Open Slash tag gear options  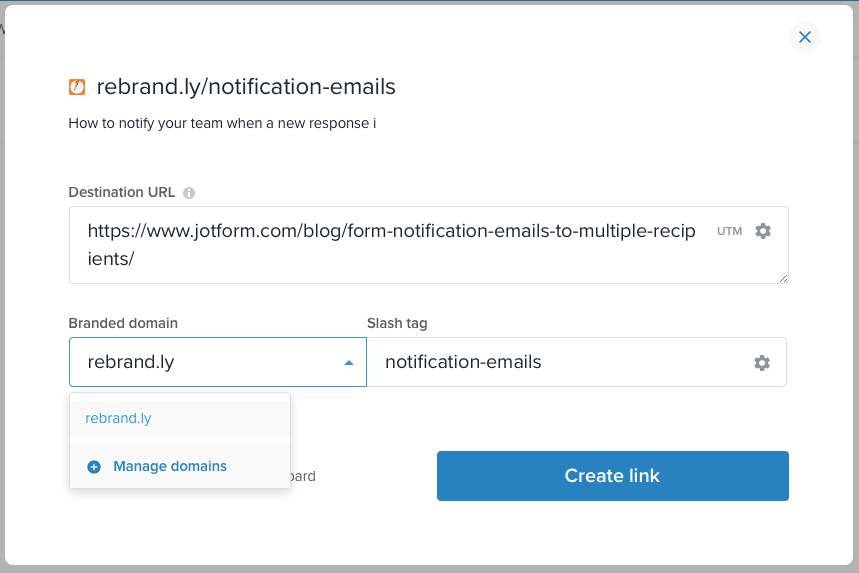point(762,363)
